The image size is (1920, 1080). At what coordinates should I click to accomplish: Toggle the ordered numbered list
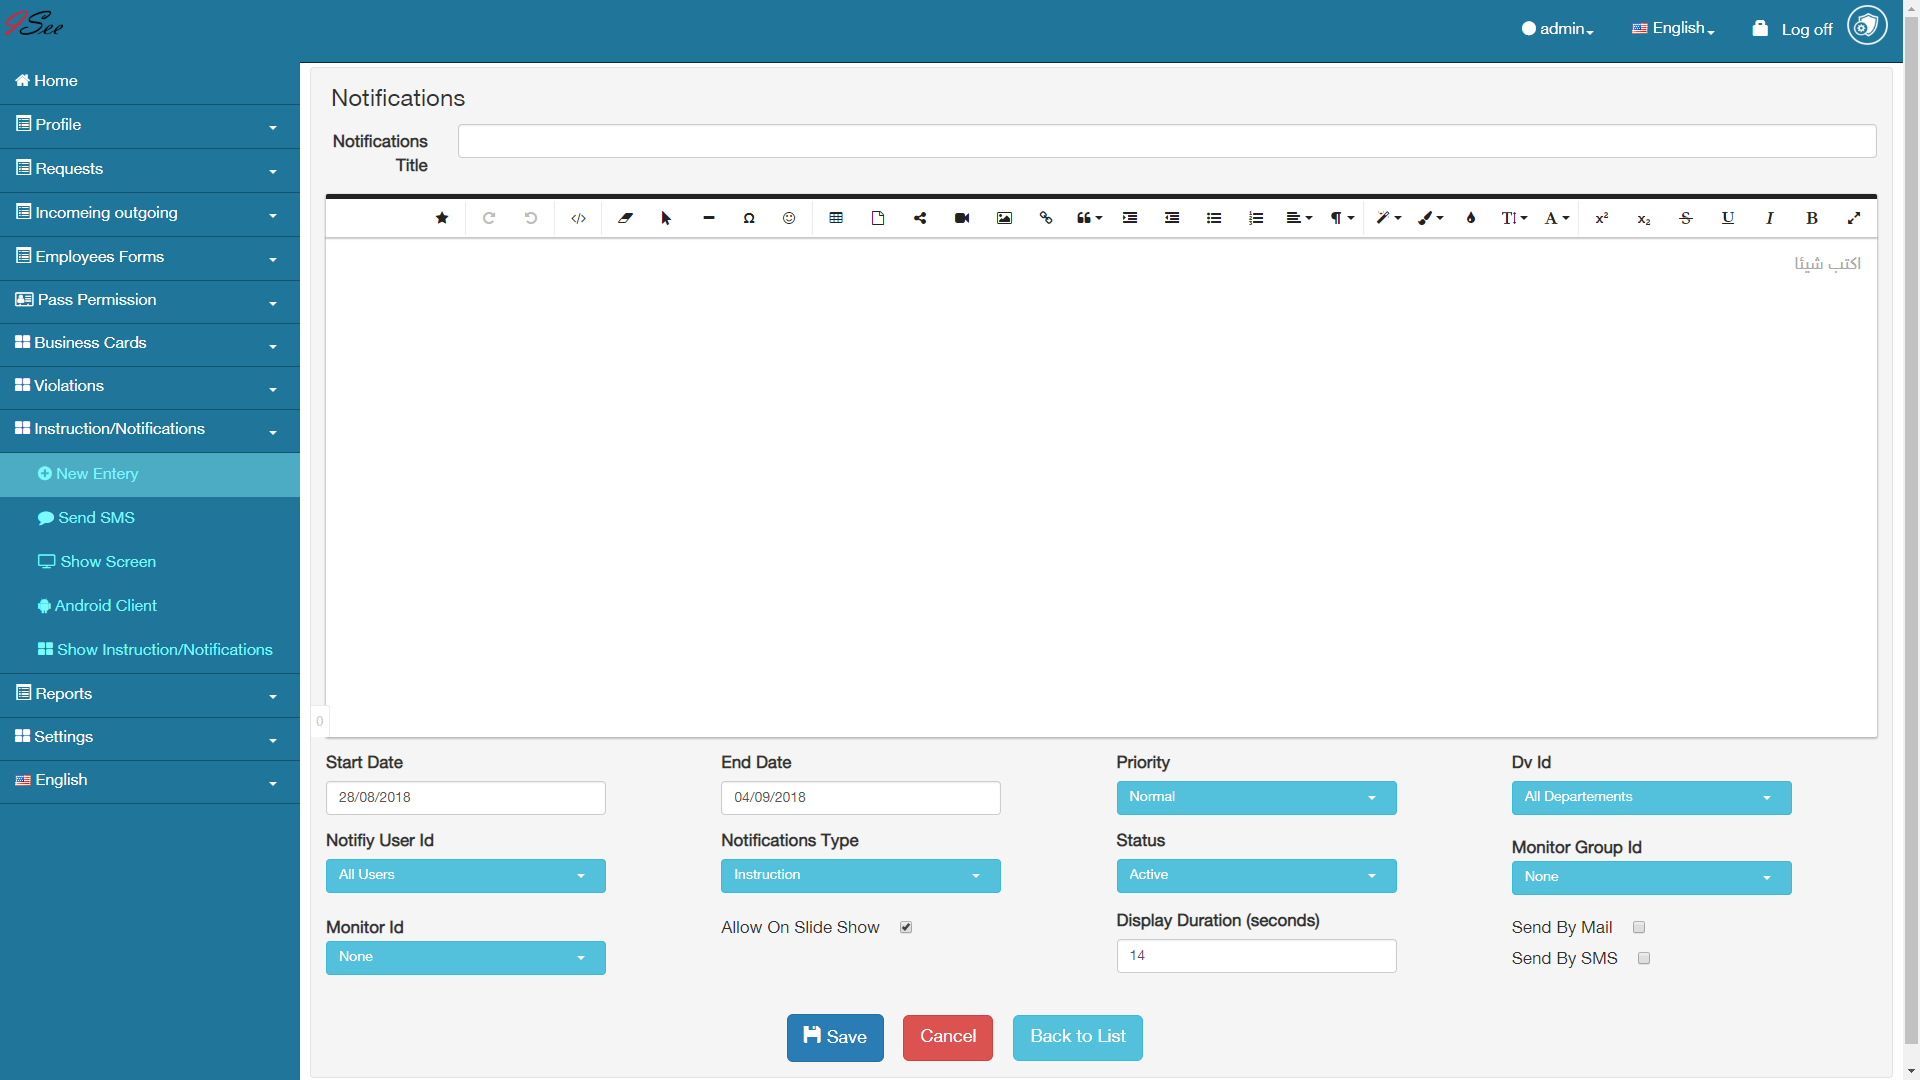coord(1256,218)
